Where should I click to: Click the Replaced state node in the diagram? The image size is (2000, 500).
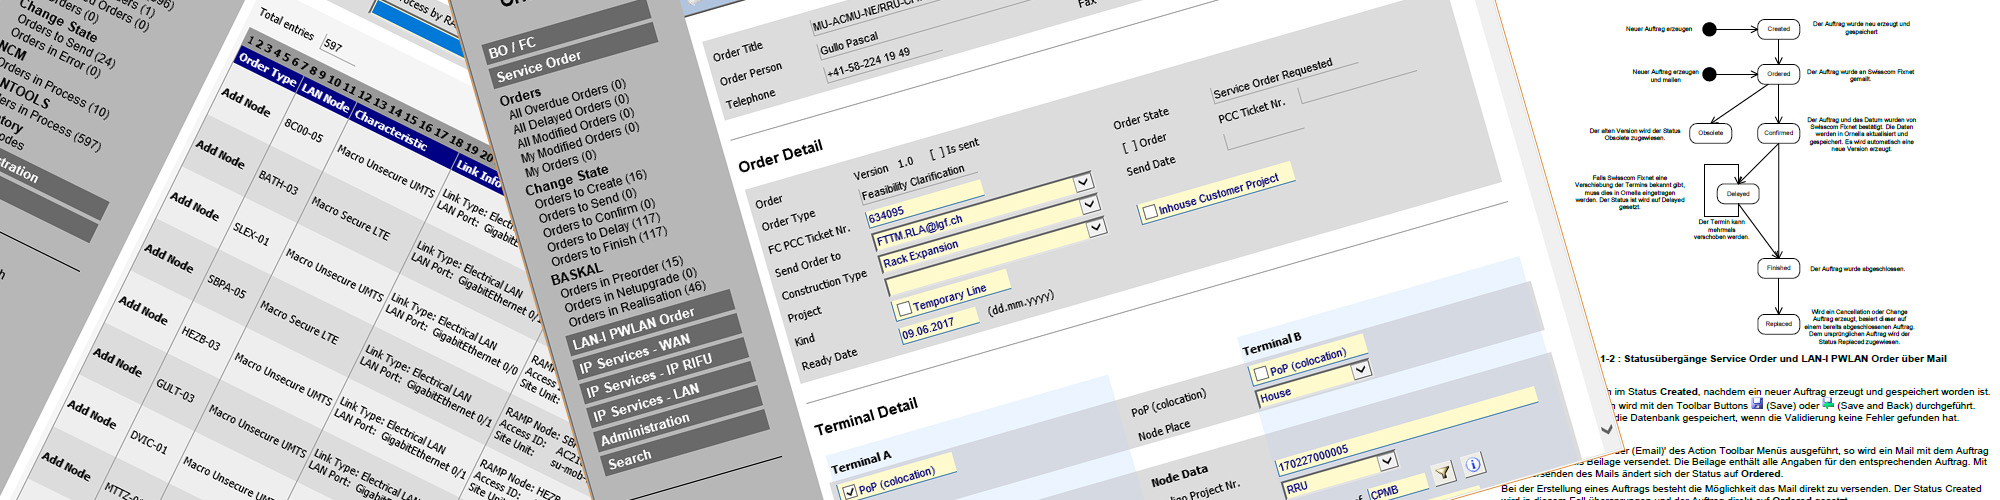1778,324
